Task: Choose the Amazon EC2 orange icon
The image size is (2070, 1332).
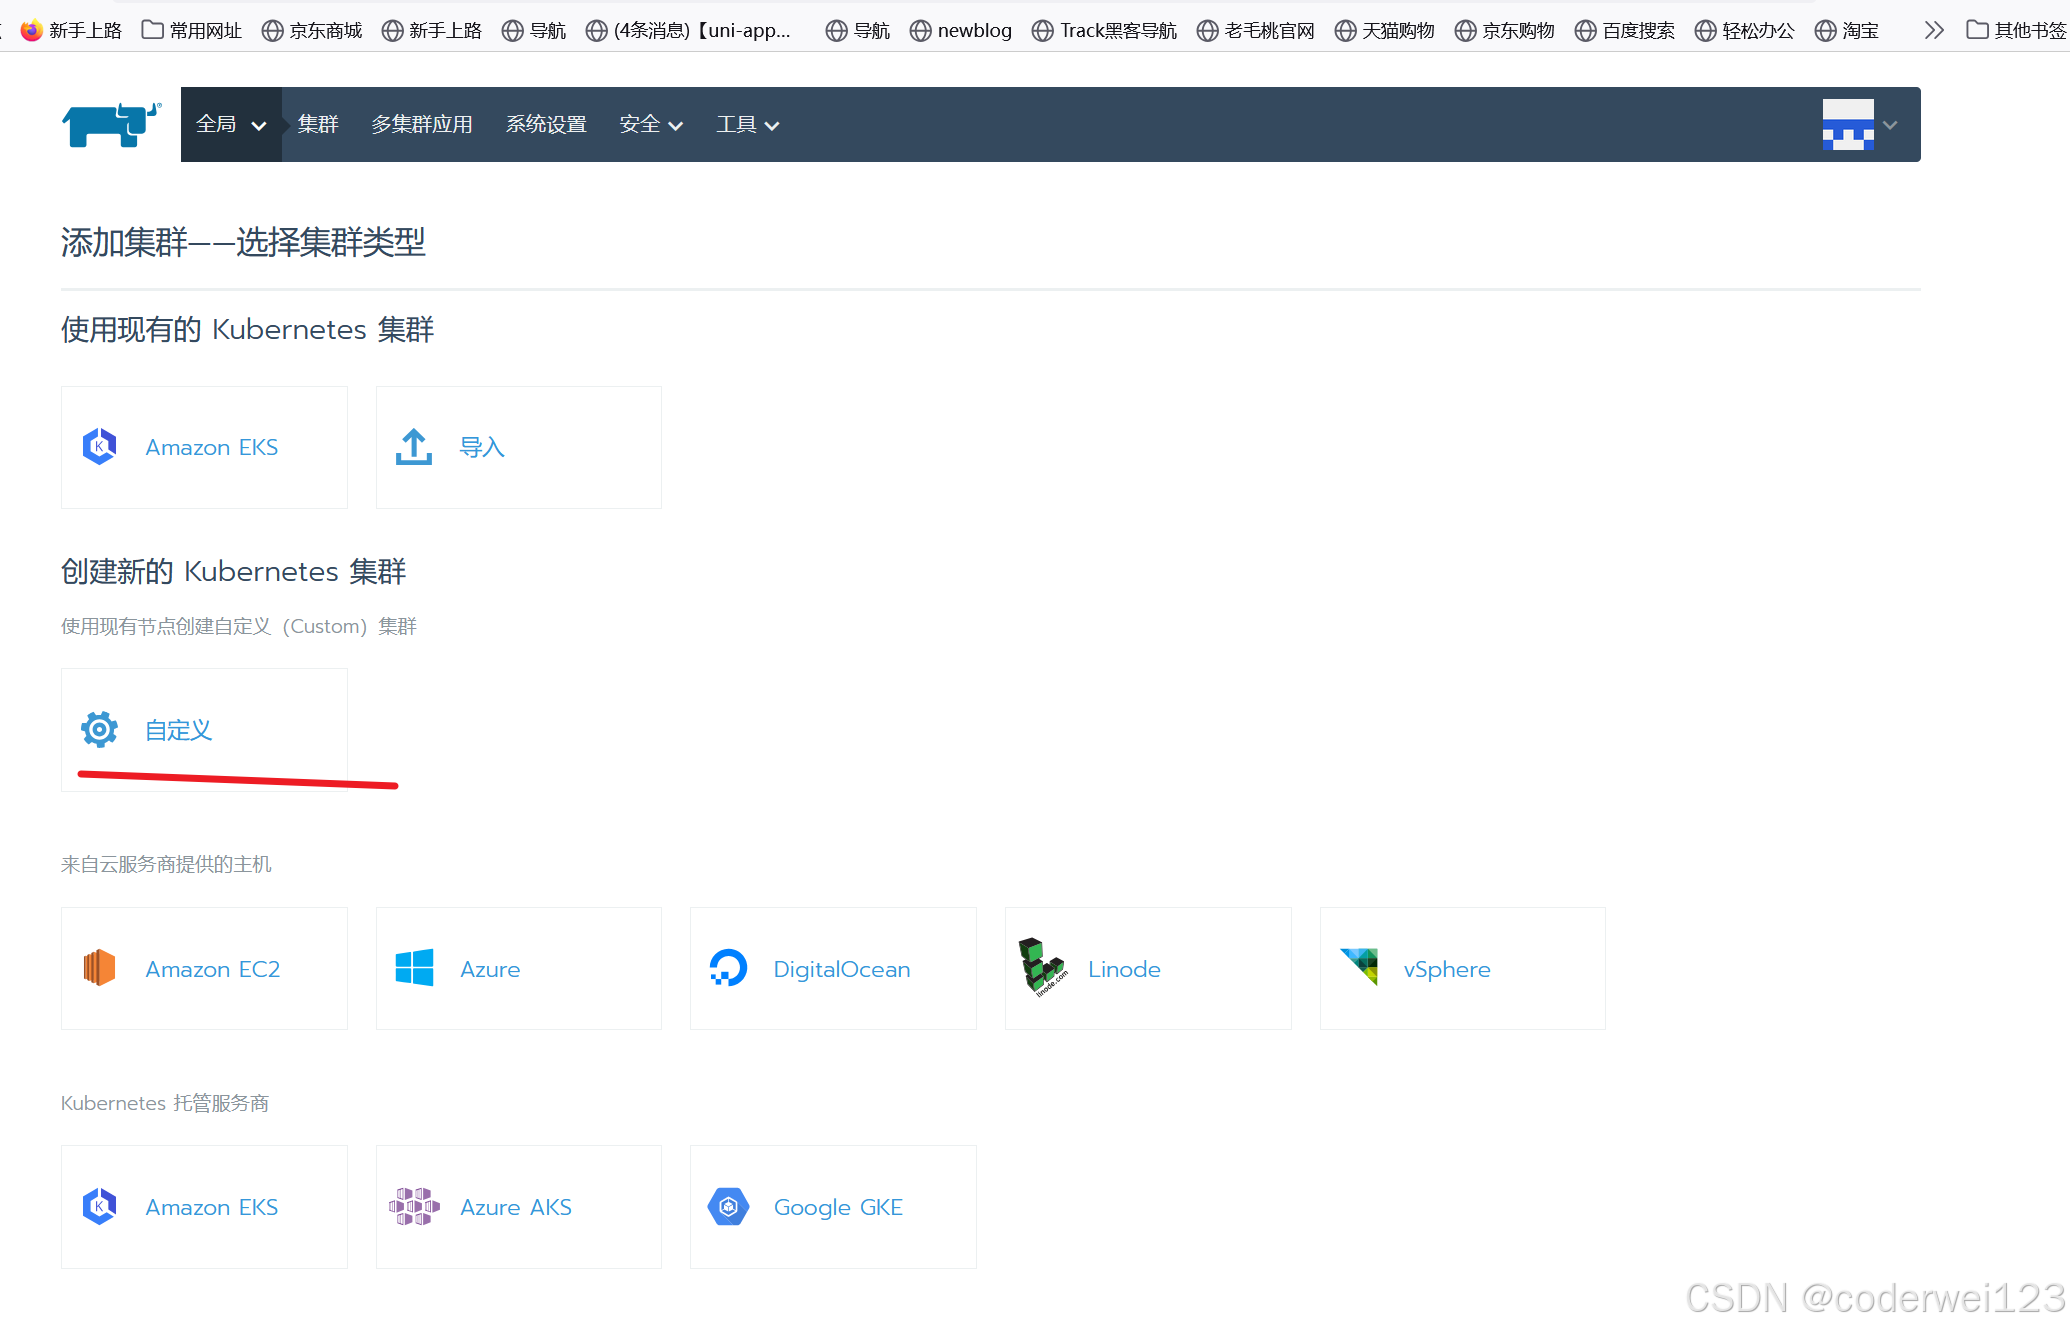Action: pyautogui.click(x=99, y=968)
